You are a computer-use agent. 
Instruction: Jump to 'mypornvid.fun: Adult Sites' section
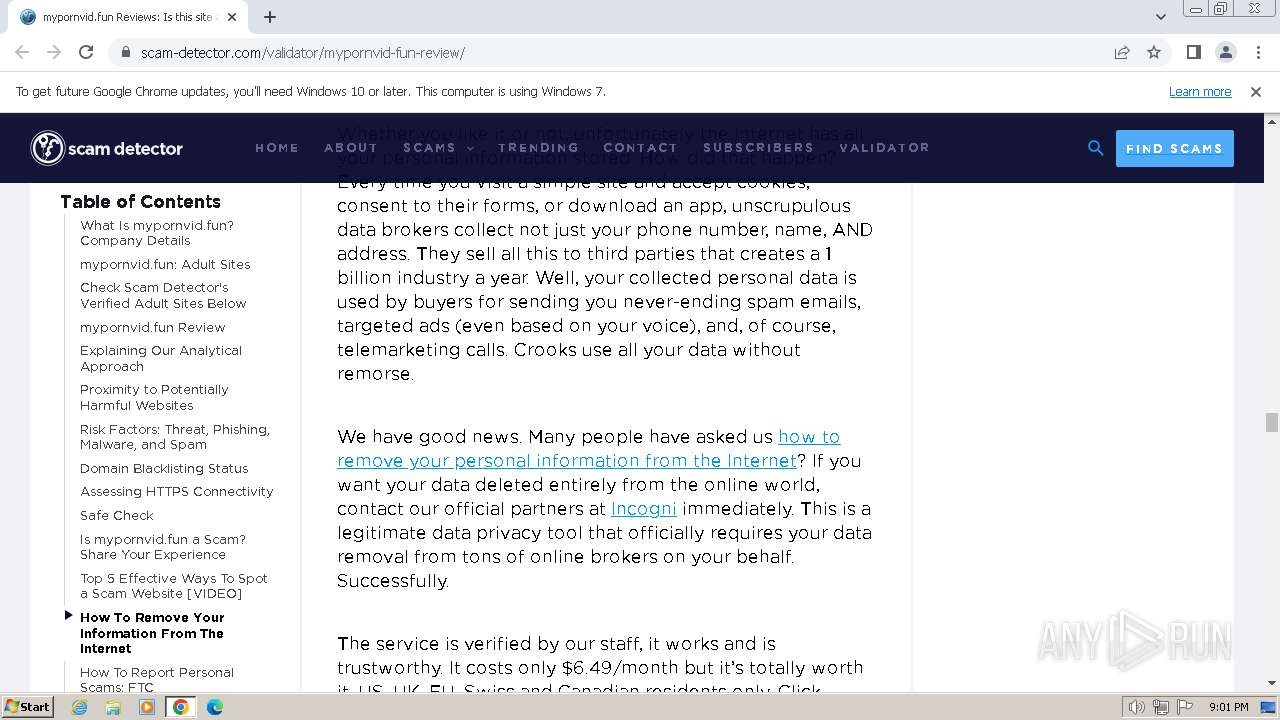[x=165, y=264]
